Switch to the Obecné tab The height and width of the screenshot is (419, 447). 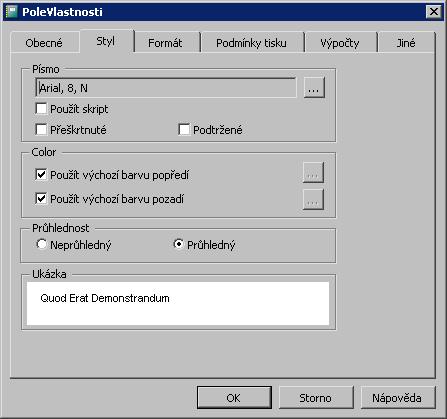pyautogui.click(x=44, y=43)
